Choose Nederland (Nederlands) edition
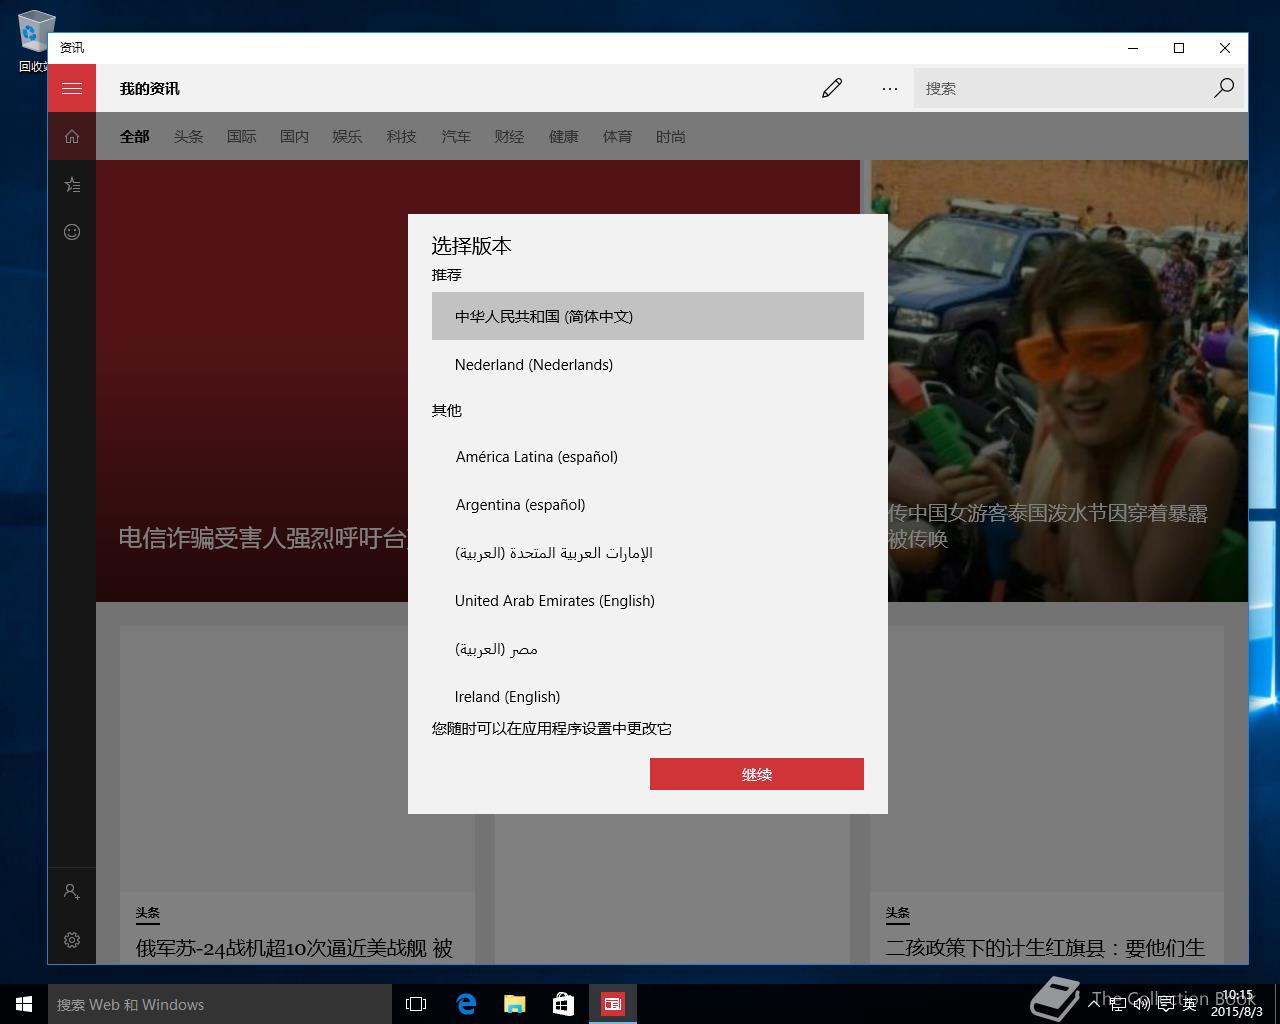 point(648,365)
